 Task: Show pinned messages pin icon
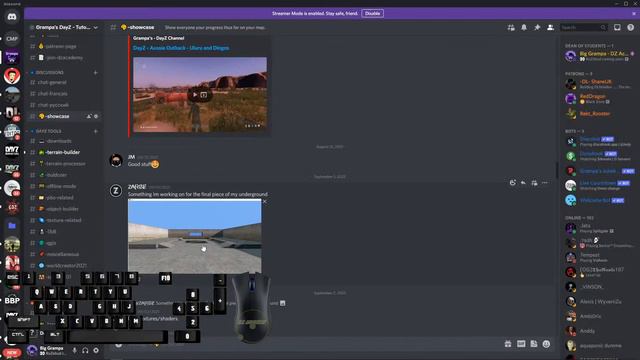pyautogui.click(x=537, y=27)
